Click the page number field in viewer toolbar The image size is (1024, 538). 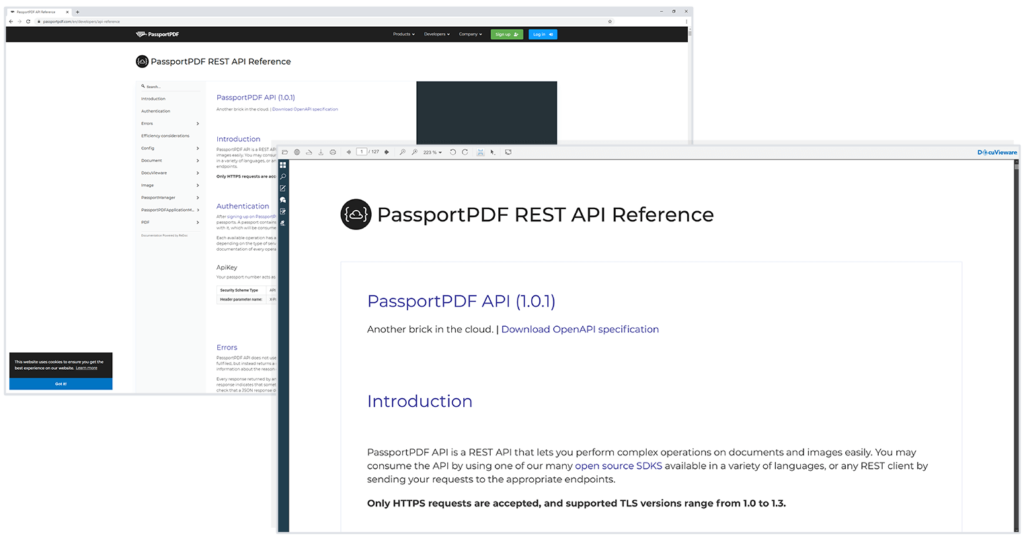(x=361, y=152)
